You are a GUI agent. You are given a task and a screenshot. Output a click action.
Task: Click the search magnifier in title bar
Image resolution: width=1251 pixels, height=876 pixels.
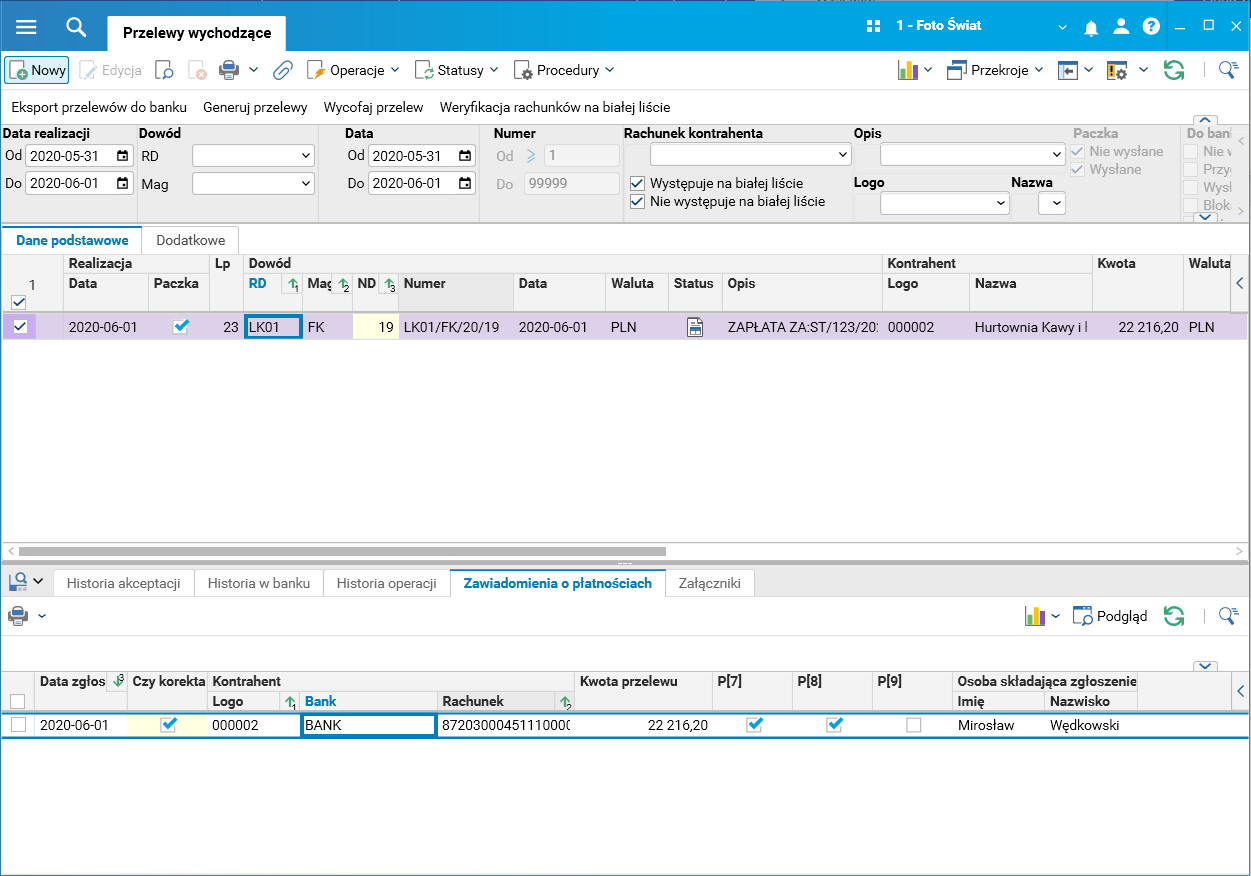[x=76, y=27]
